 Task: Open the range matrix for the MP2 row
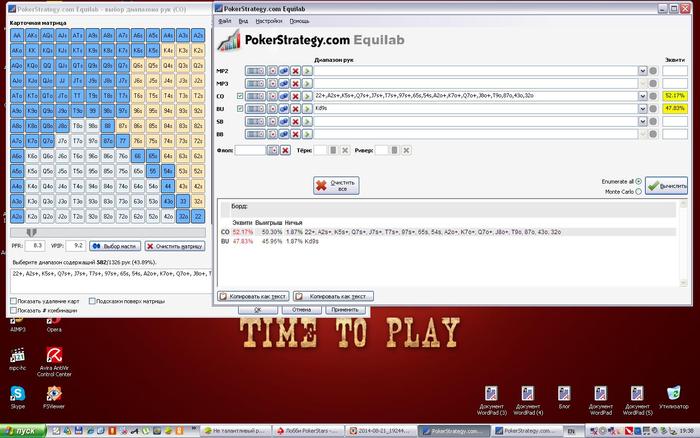click(x=255, y=71)
